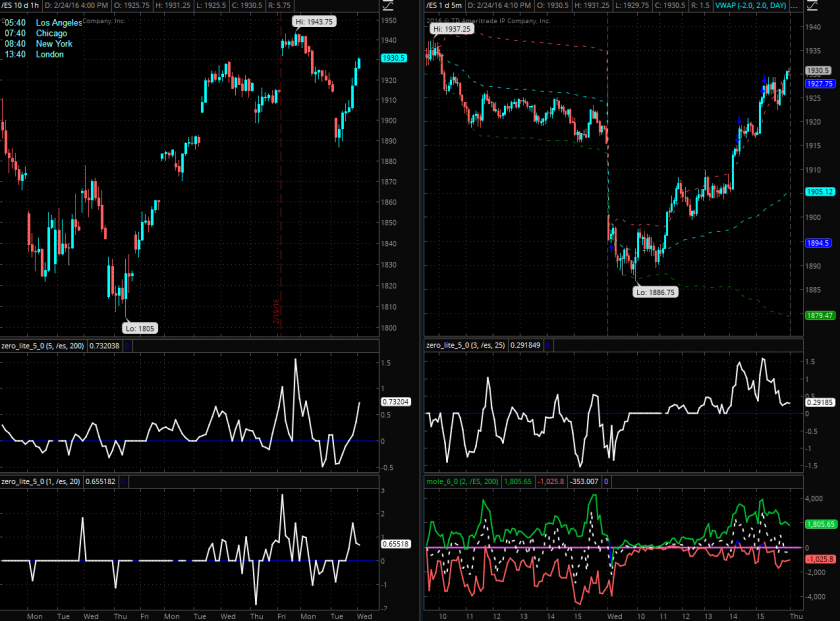840x621 pixels.
Task: Select the /ES 1 d 5m chart label
Action: (x=452, y=8)
